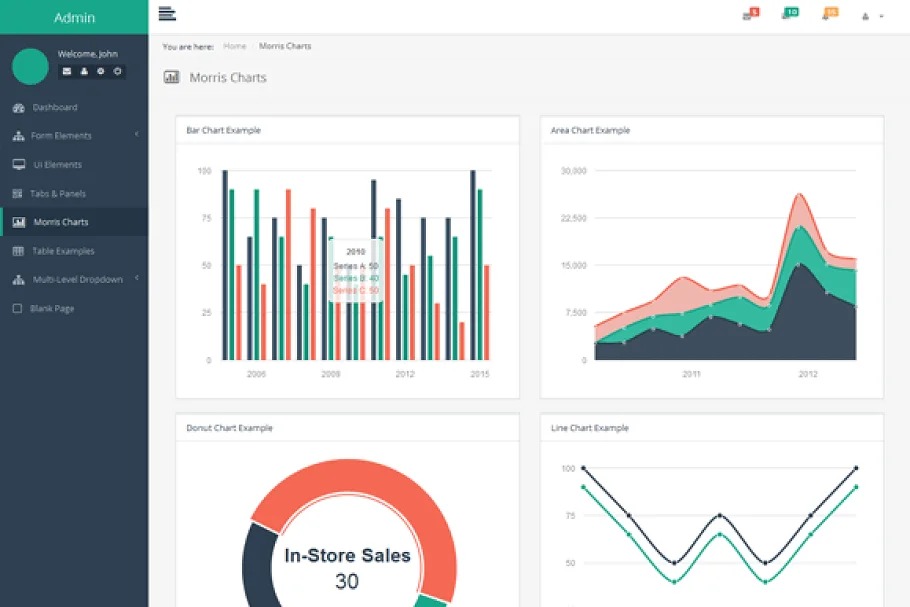Click the user profile icon under Welcome, John

[x=84, y=71]
